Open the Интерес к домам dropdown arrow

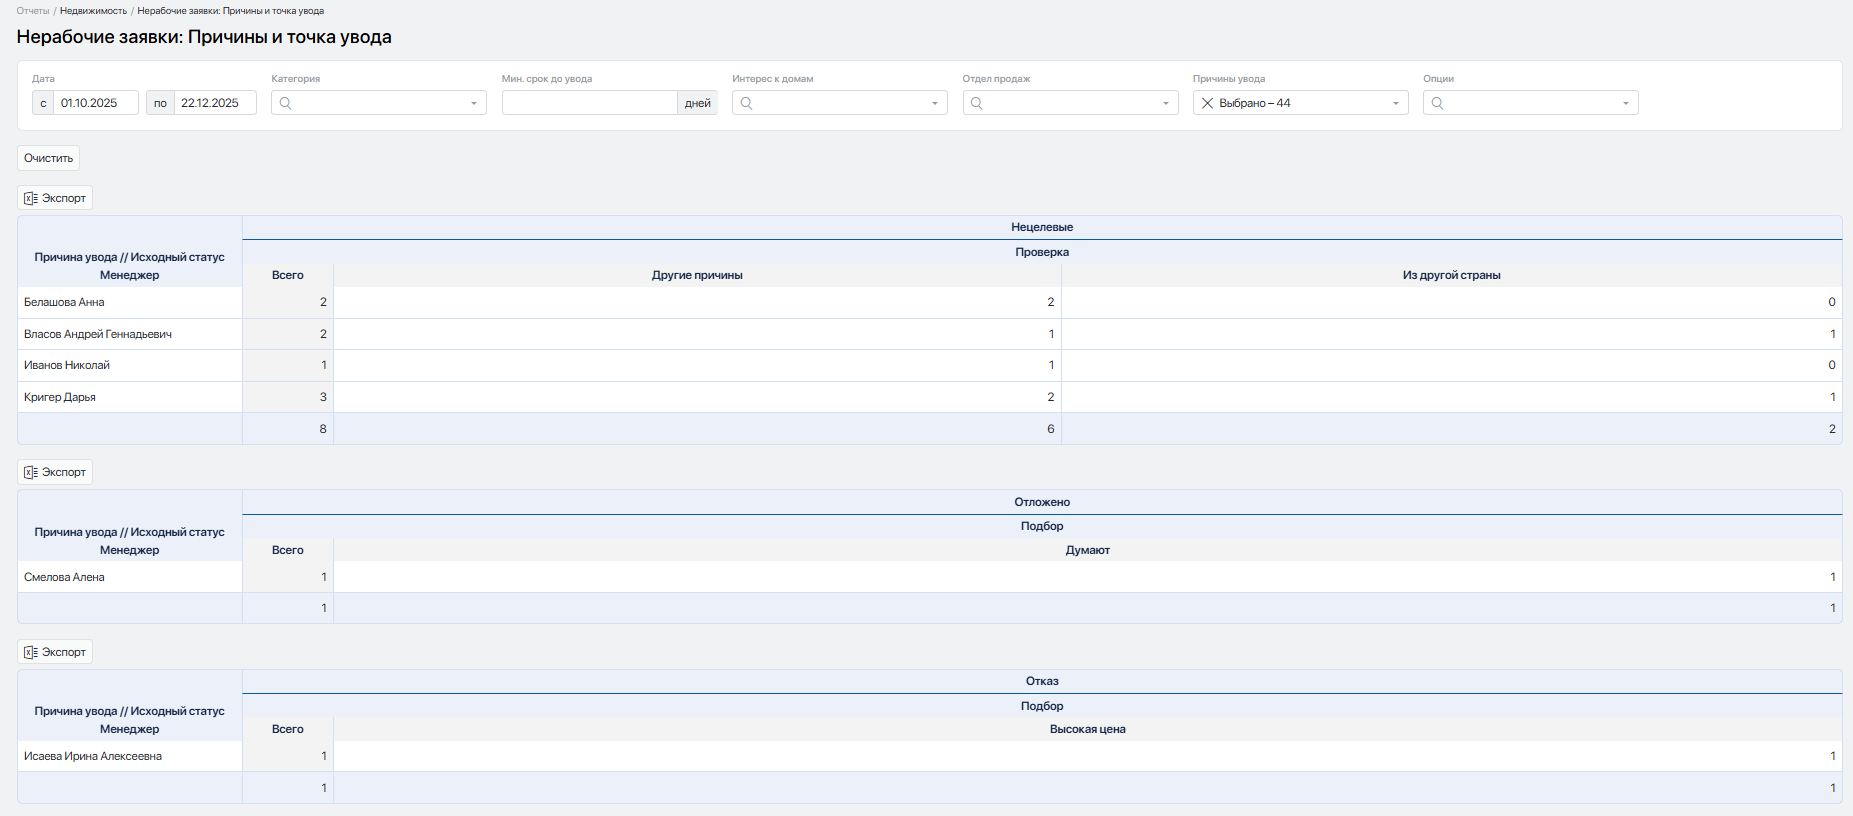[x=935, y=103]
